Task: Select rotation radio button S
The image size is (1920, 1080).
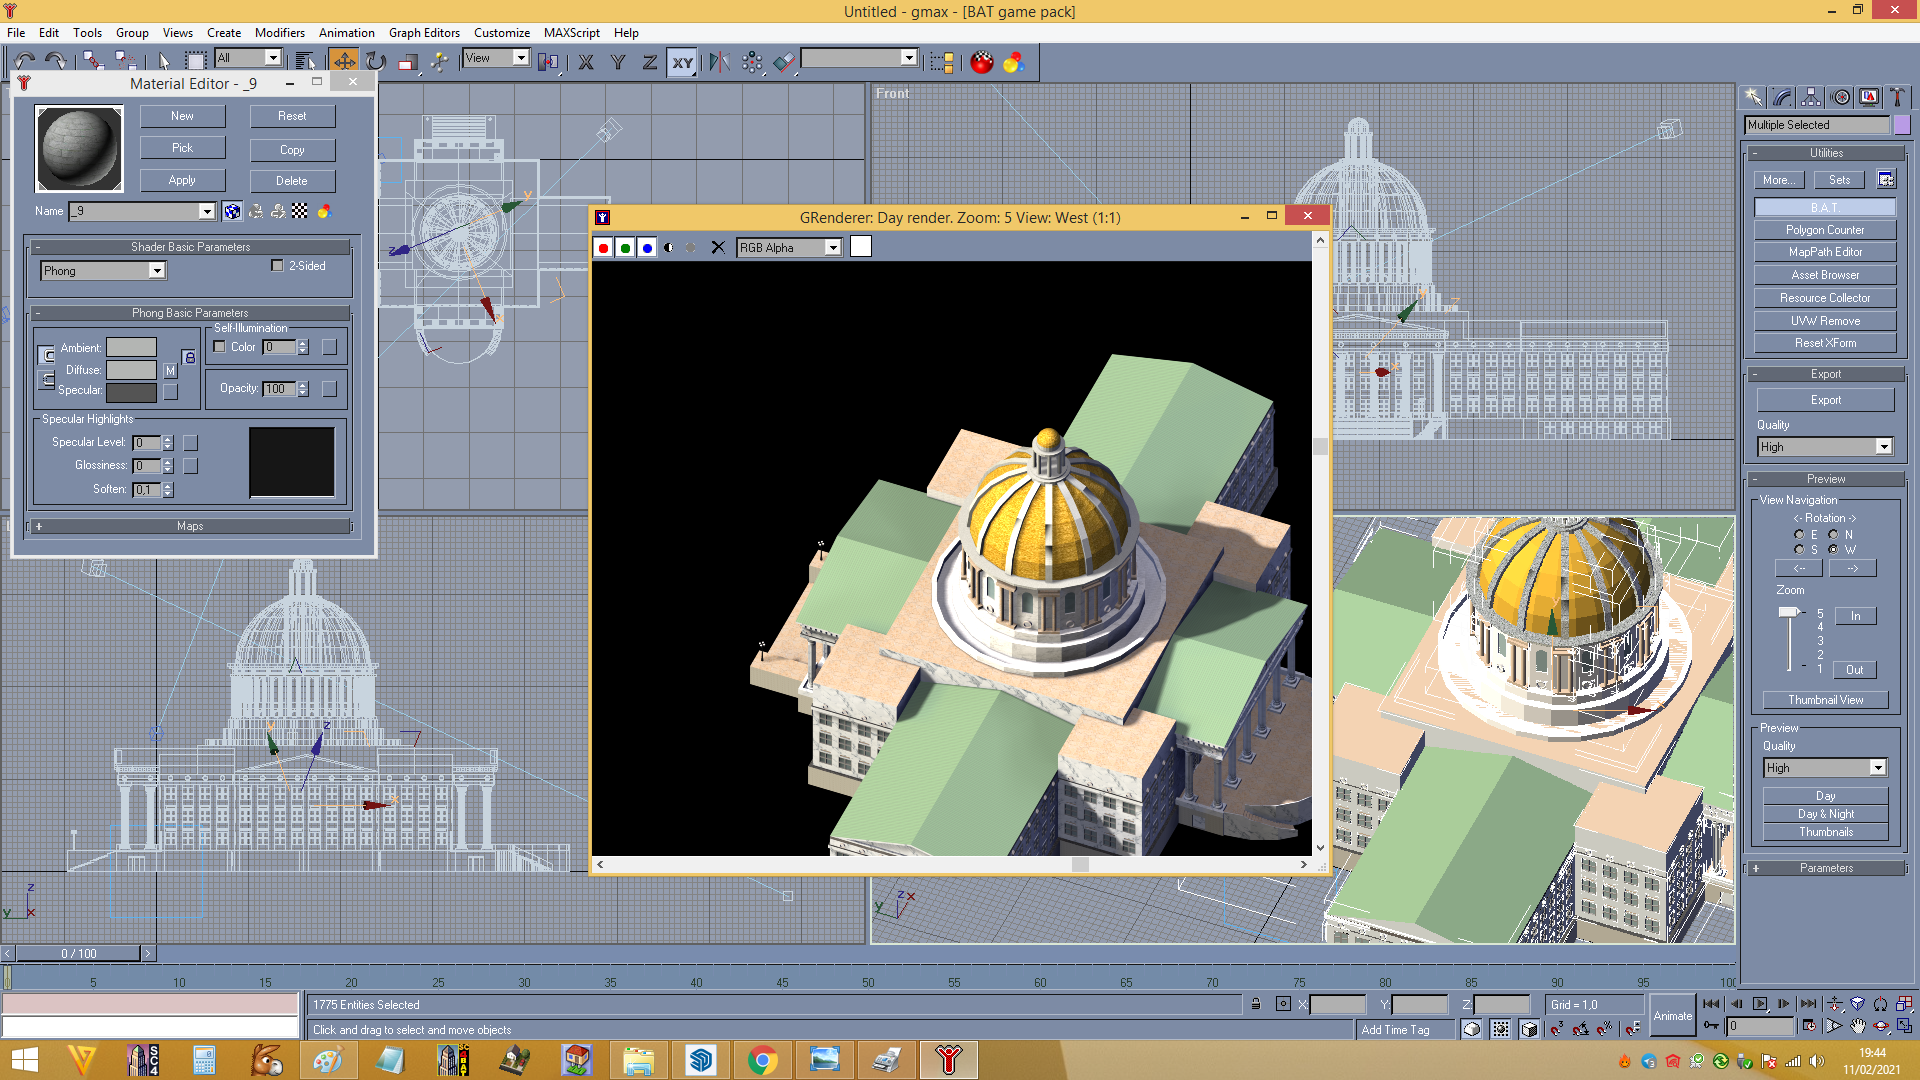Action: tap(1799, 550)
